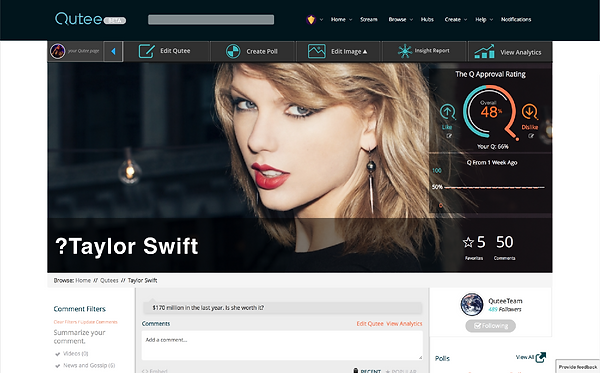
Task: Open the shield badge icon in the header
Action: 311,20
